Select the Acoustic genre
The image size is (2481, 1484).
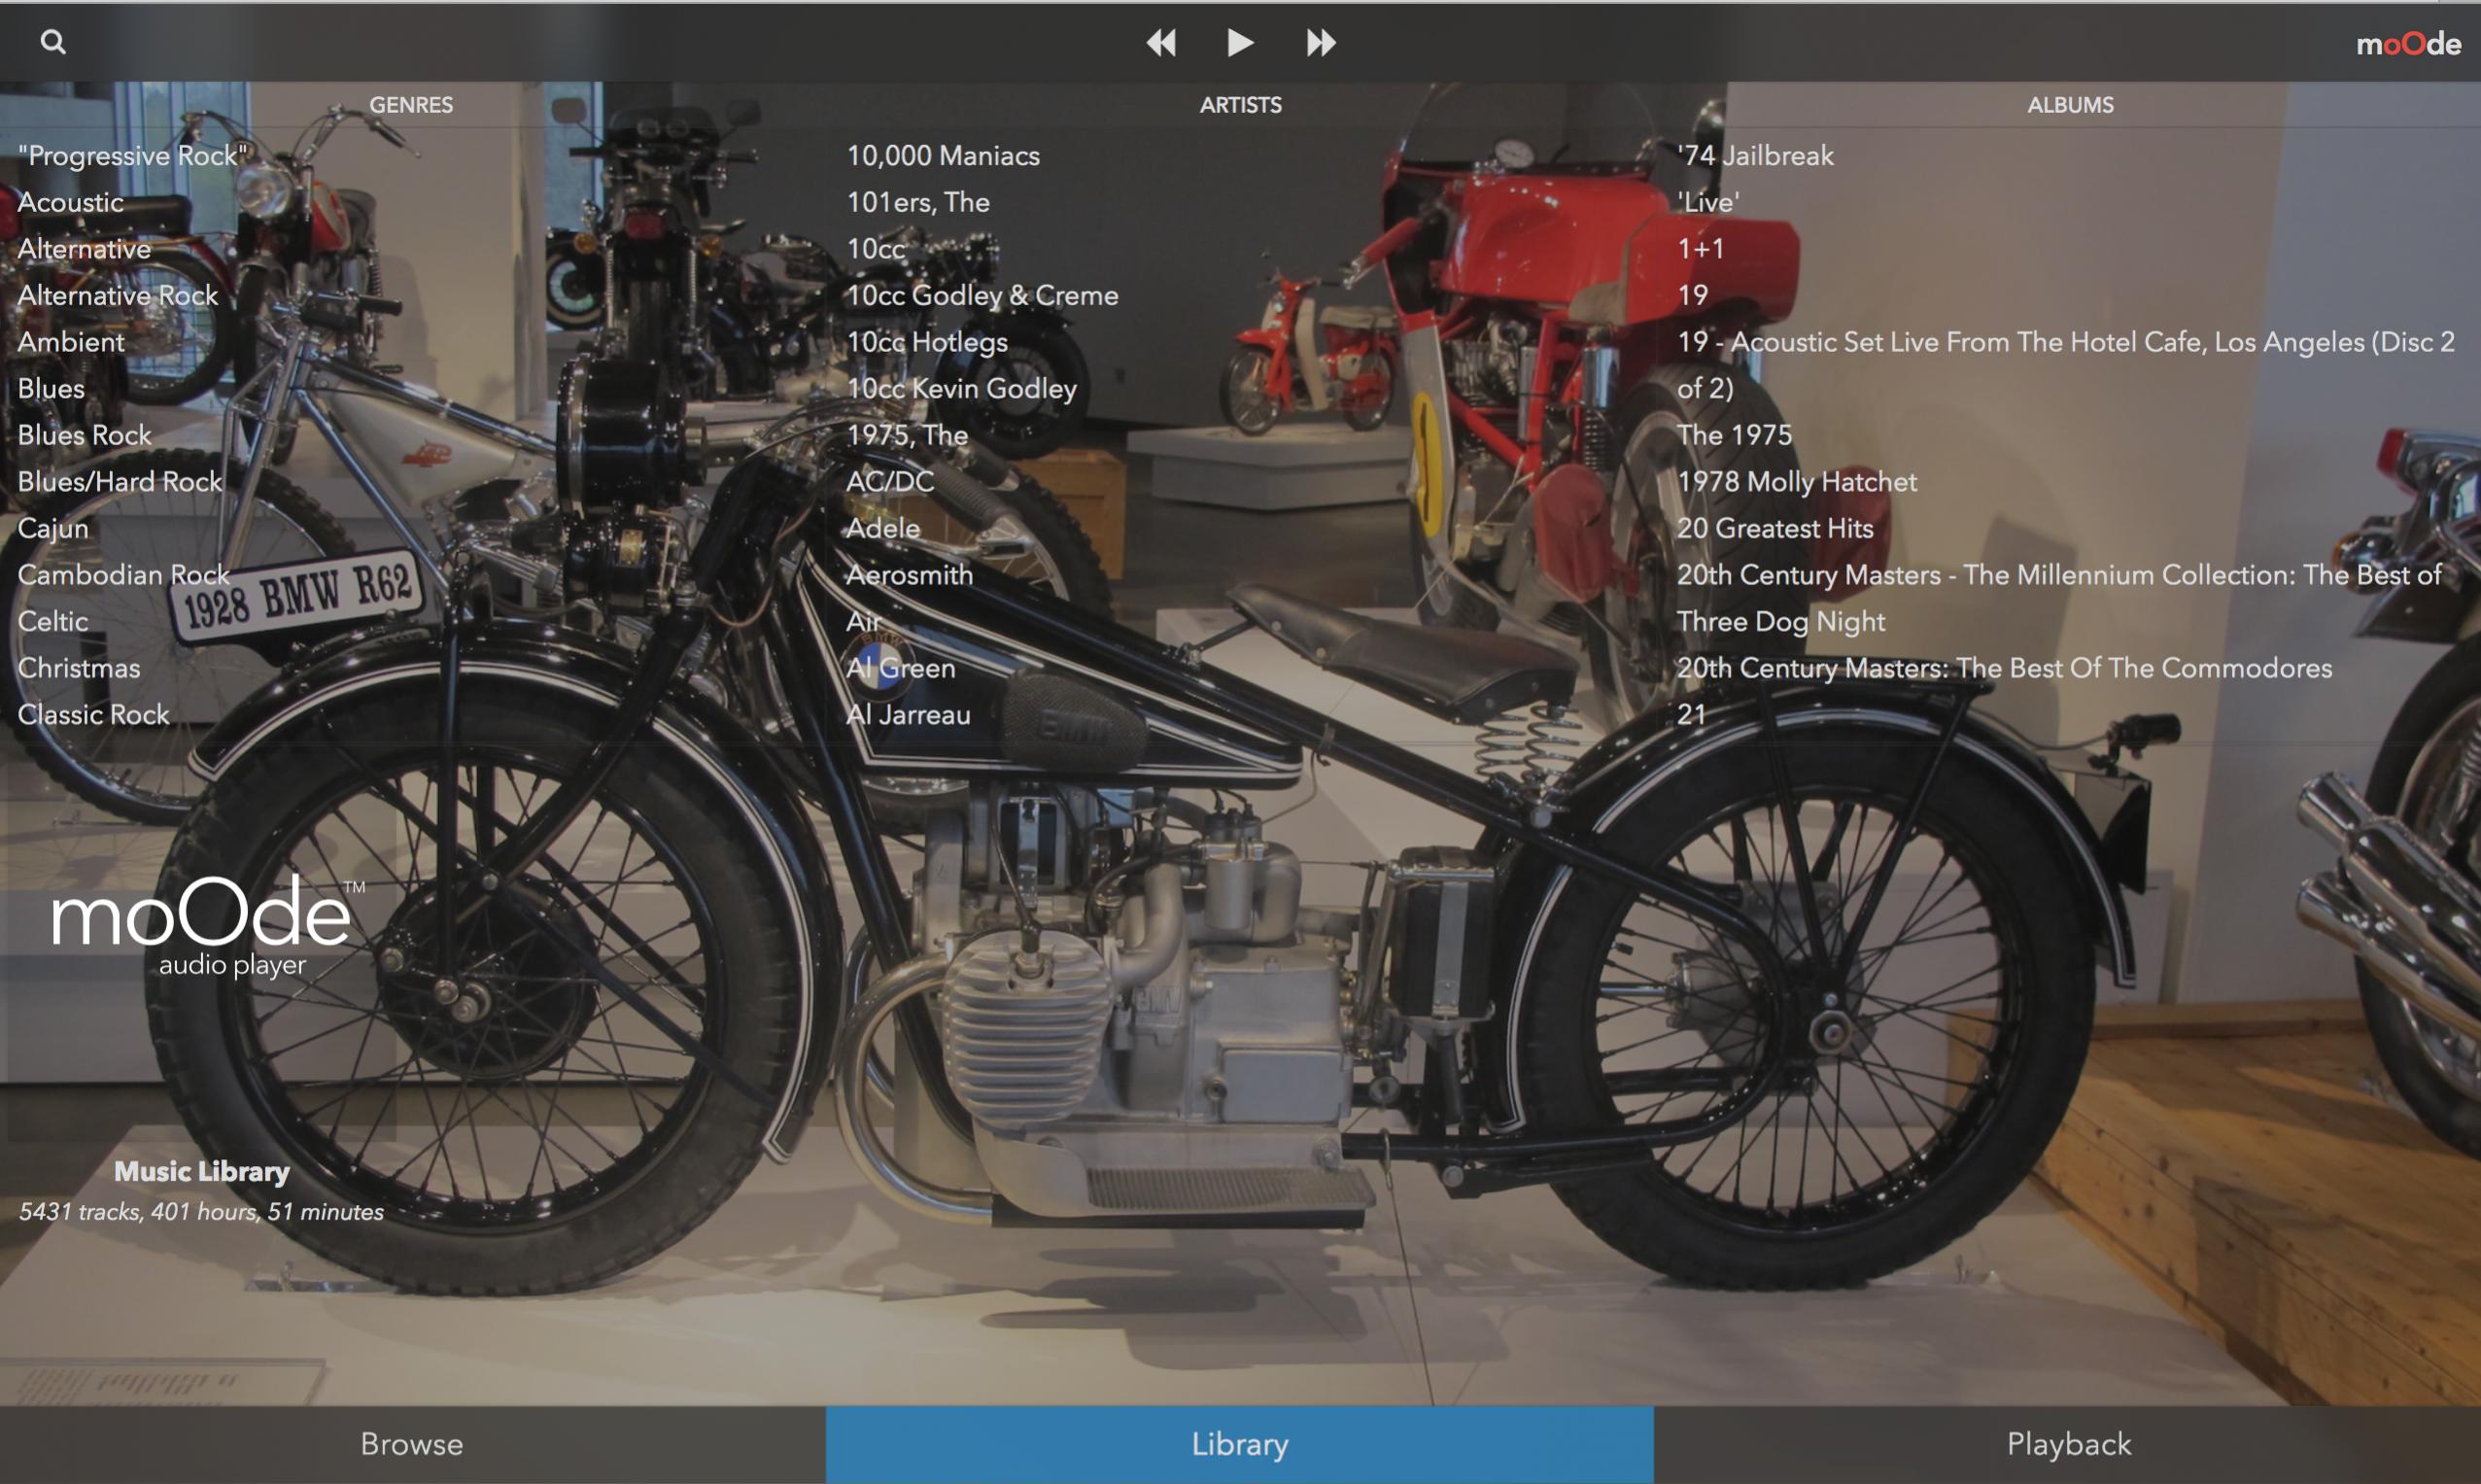tap(71, 202)
